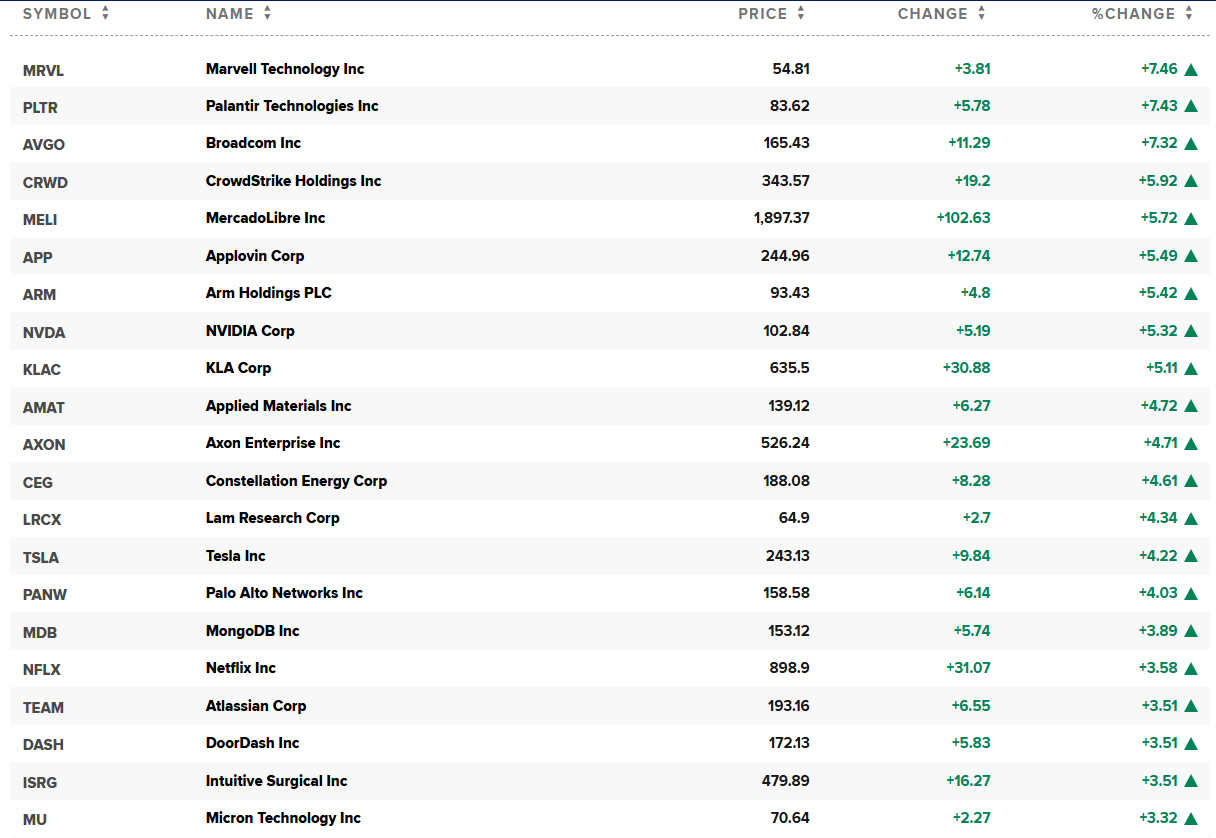The image size is (1216, 838).
Task: Sort table by SYMBOL column arrows
Action: pyautogui.click(x=106, y=14)
